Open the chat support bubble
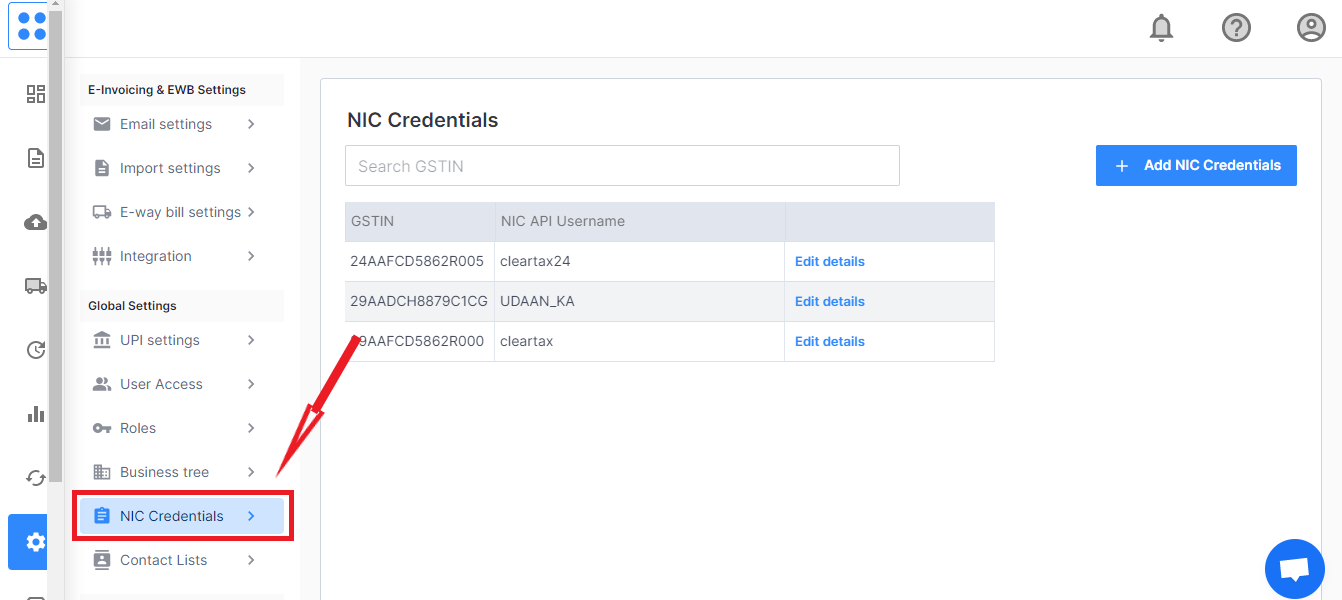 tap(1294, 569)
